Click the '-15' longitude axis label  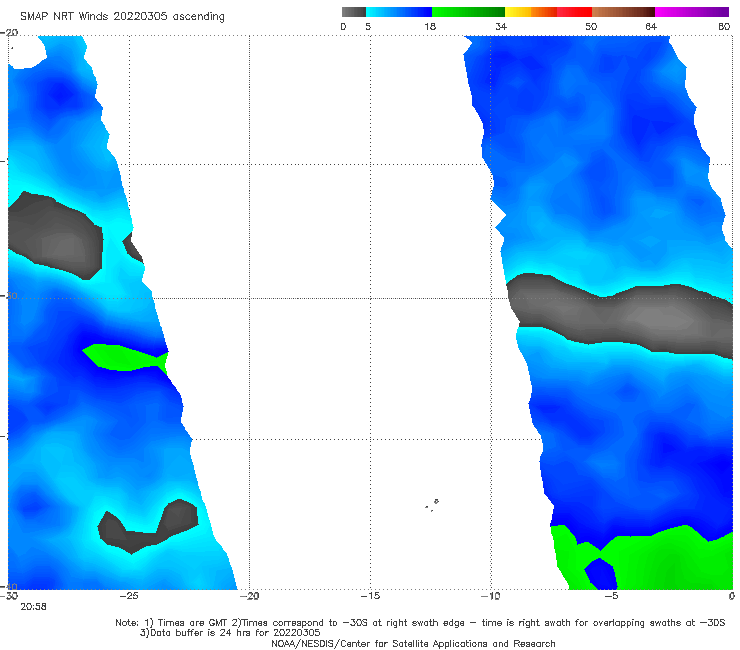tap(370, 596)
